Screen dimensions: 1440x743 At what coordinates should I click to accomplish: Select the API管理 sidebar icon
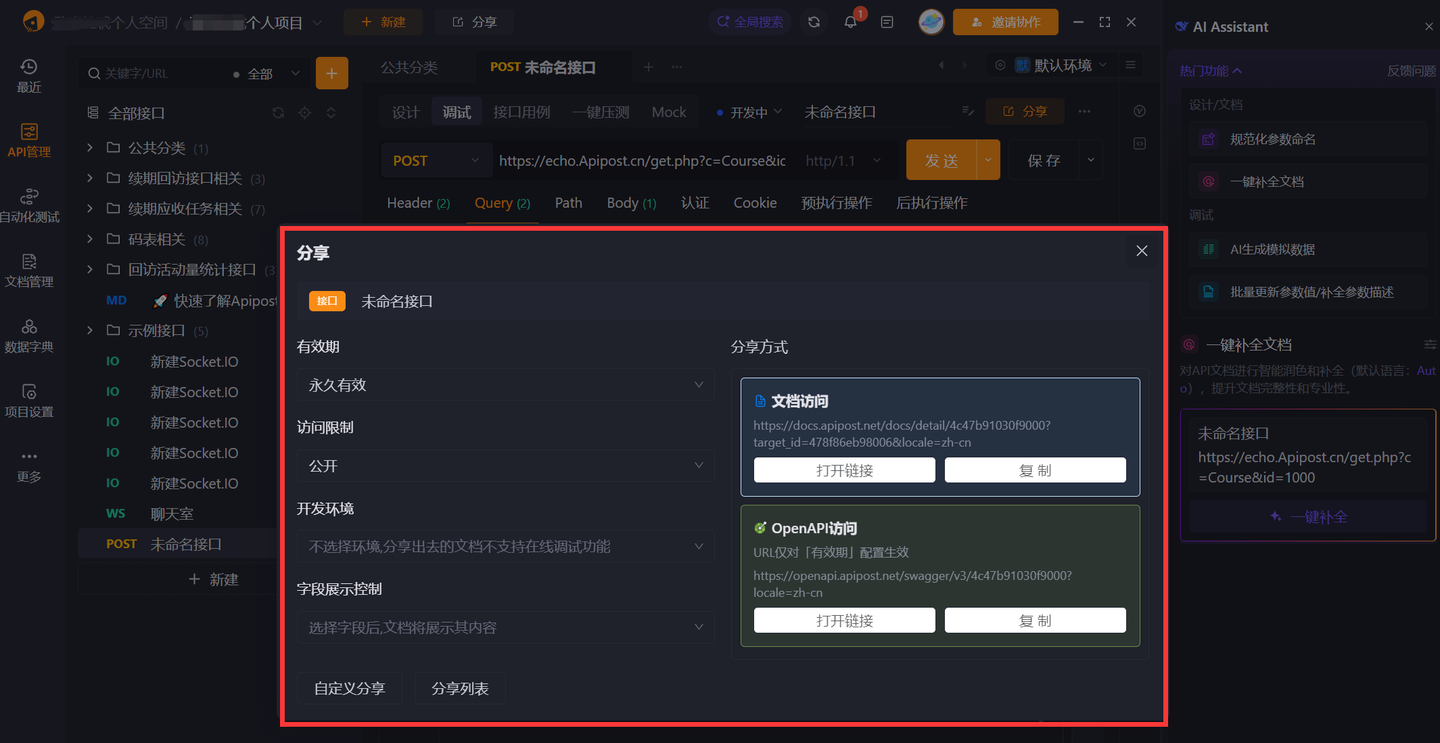point(29,141)
